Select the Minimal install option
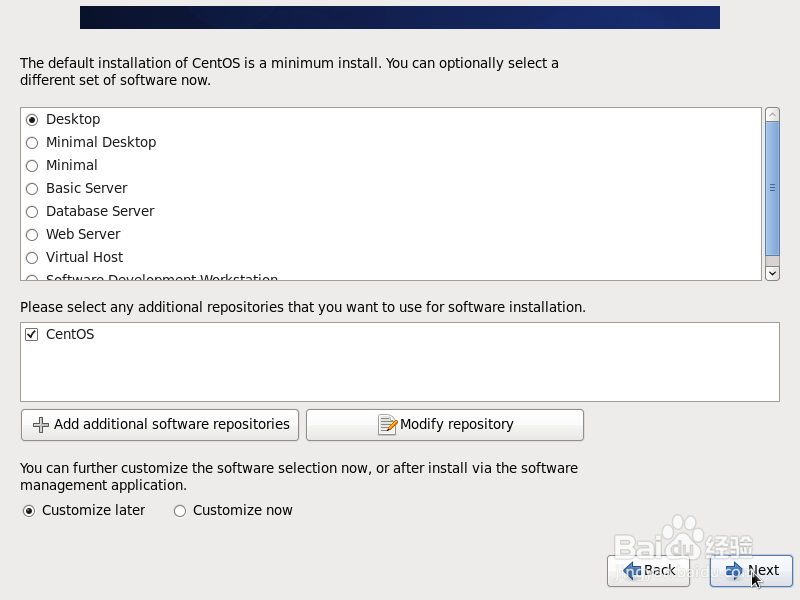The image size is (800, 600). tap(31, 165)
